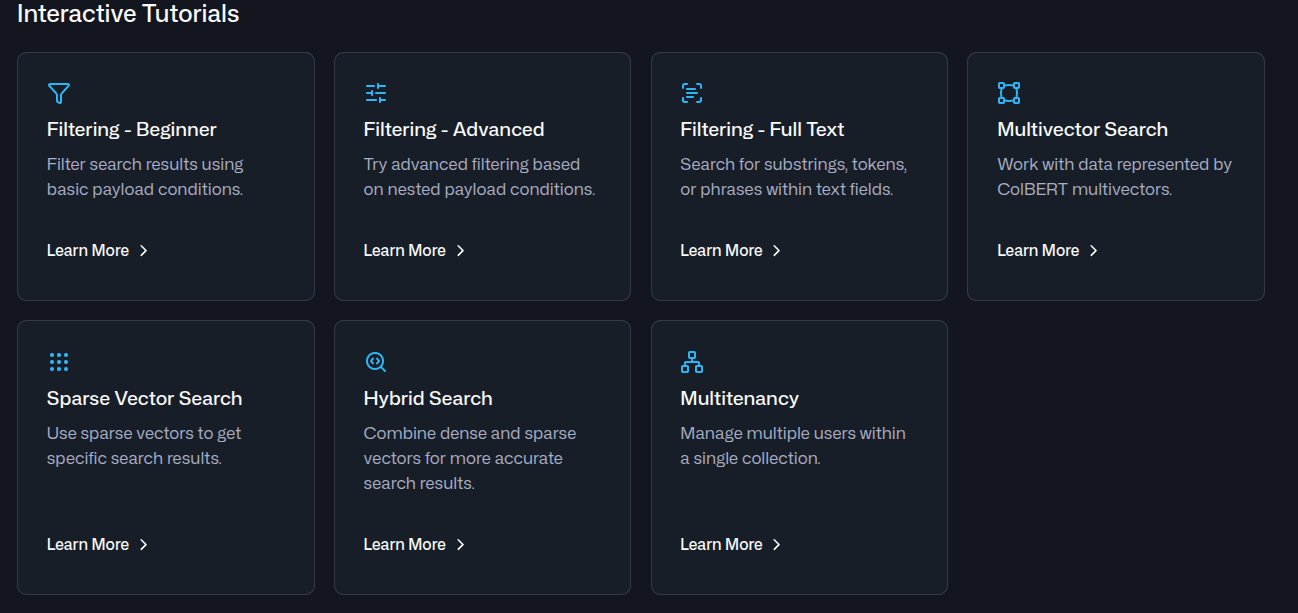Click the Multivector Search node-square icon
1298x613 pixels.
[1009, 93]
